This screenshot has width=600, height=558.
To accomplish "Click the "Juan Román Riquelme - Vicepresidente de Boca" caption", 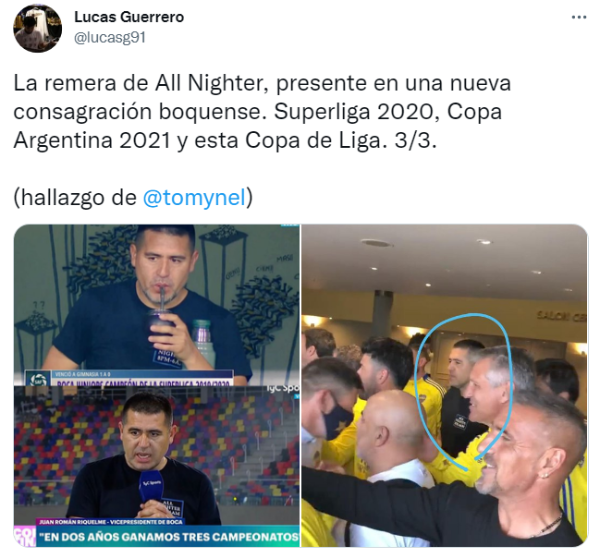I will point(111,522).
